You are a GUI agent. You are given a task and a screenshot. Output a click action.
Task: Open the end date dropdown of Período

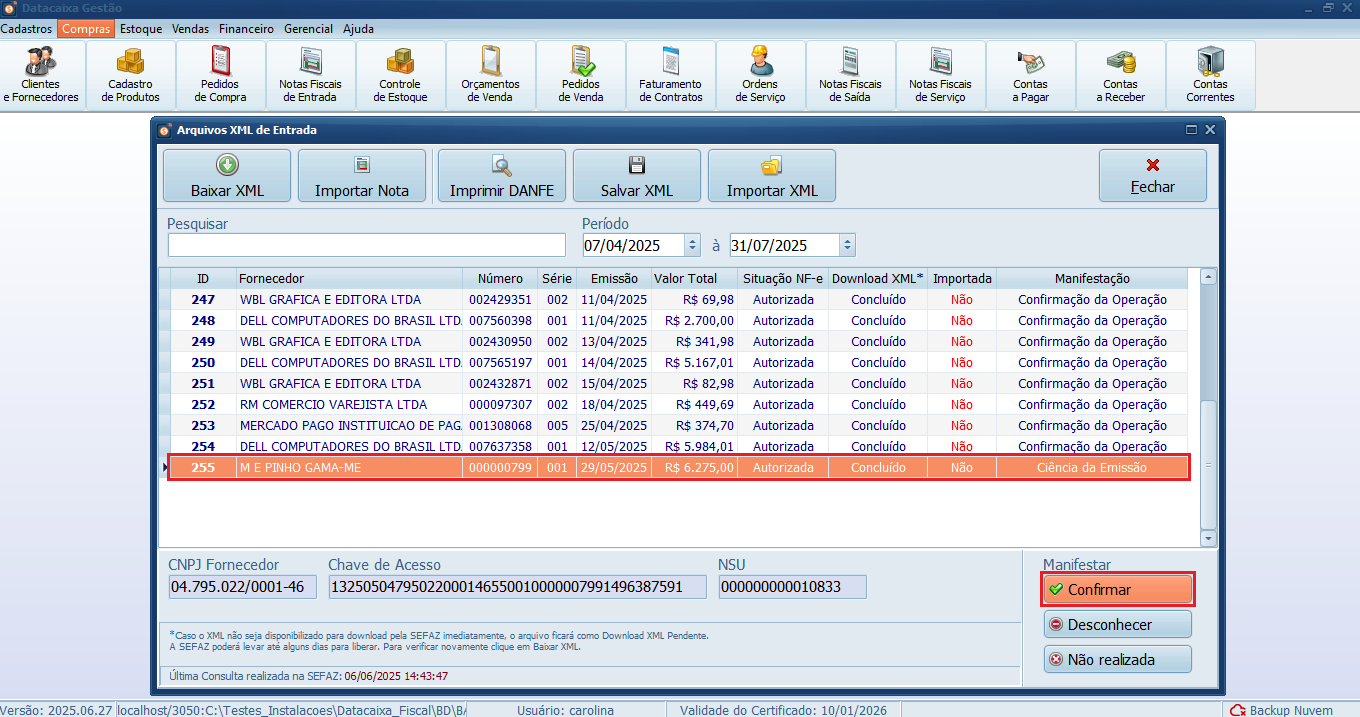(x=847, y=245)
